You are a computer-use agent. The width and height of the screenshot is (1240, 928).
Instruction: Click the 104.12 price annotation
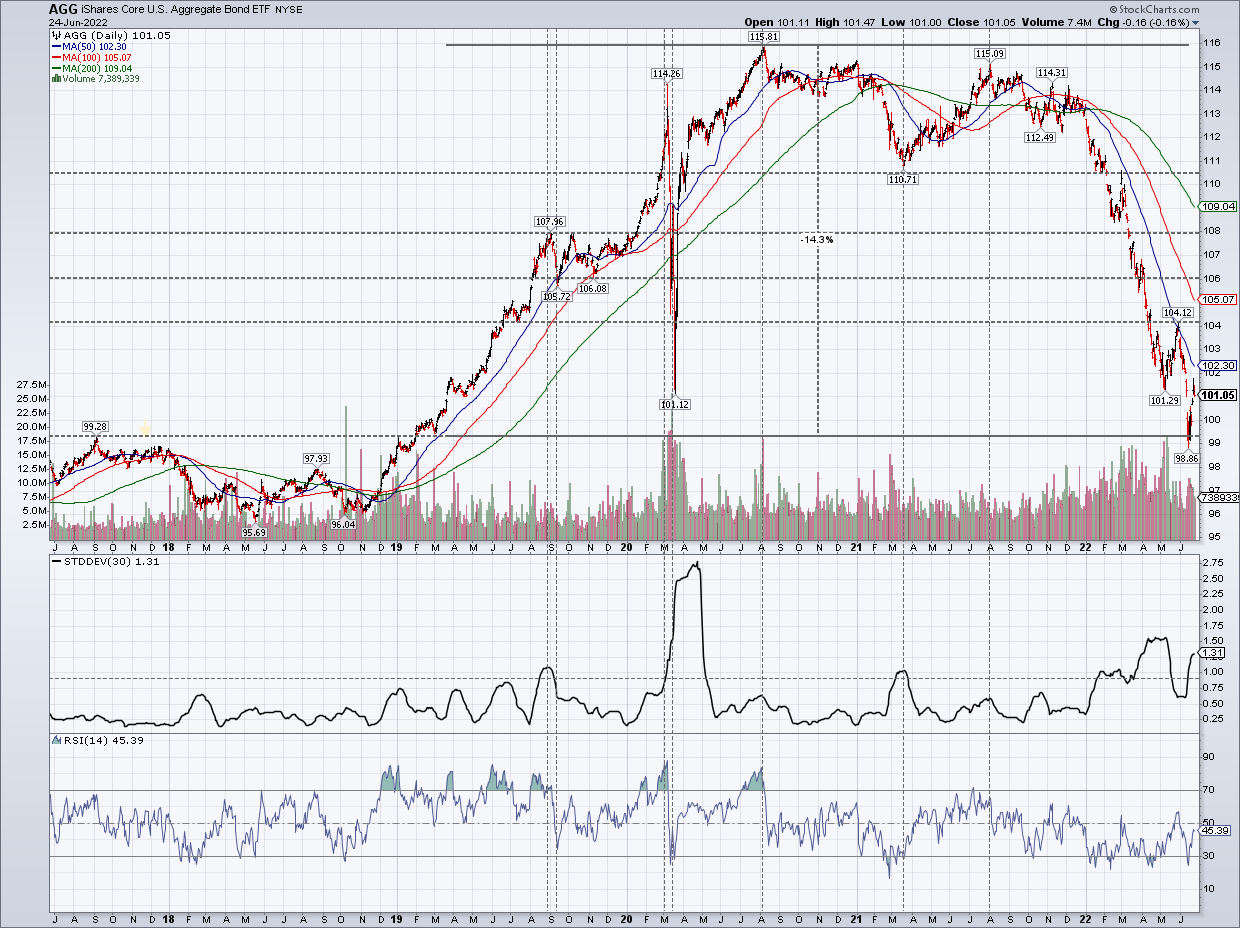click(x=1179, y=313)
